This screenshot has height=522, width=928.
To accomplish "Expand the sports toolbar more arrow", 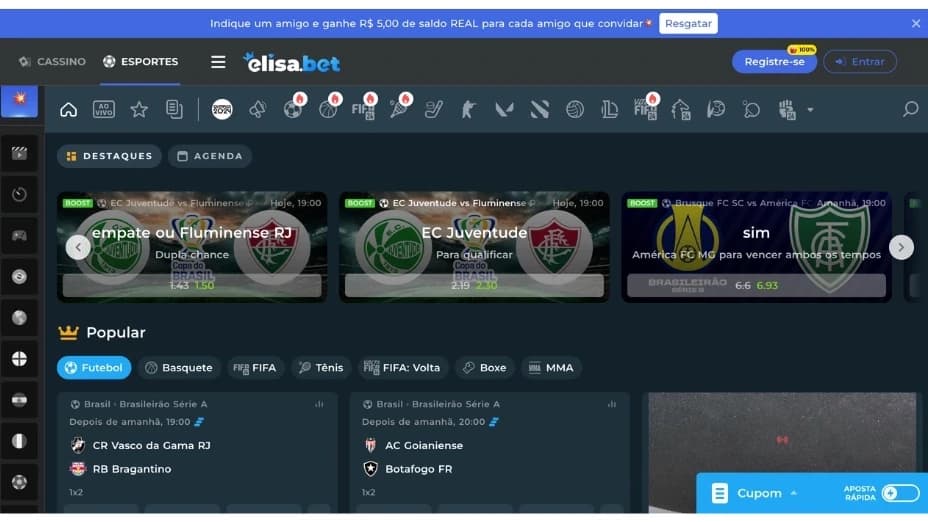I will (x=810, y=109).
